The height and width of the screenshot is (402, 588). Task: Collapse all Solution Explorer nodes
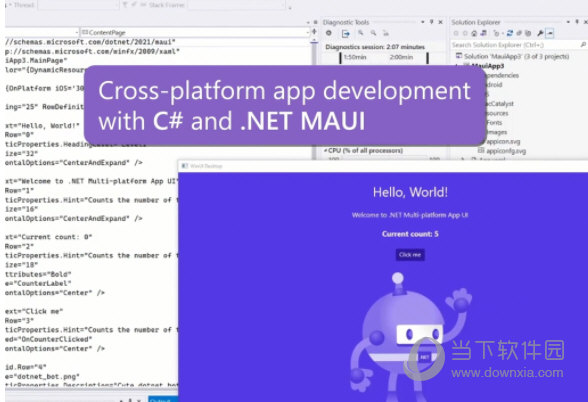519,33
